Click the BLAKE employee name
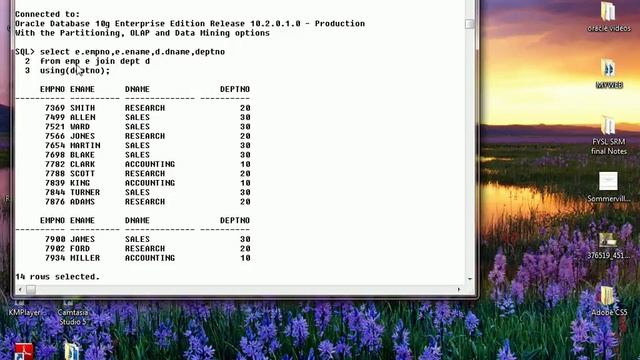 pos(82,155)
